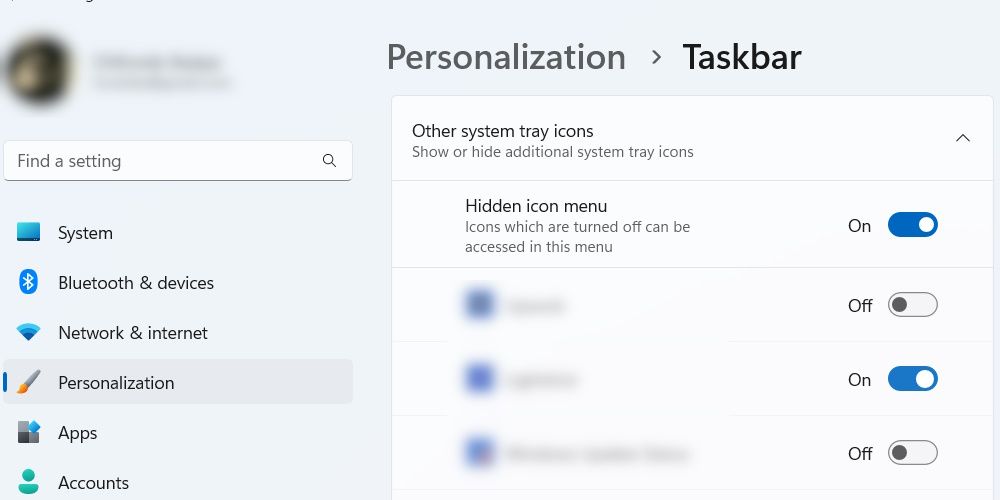
Task: Click the System monitor icon
Action: point(28,233)
